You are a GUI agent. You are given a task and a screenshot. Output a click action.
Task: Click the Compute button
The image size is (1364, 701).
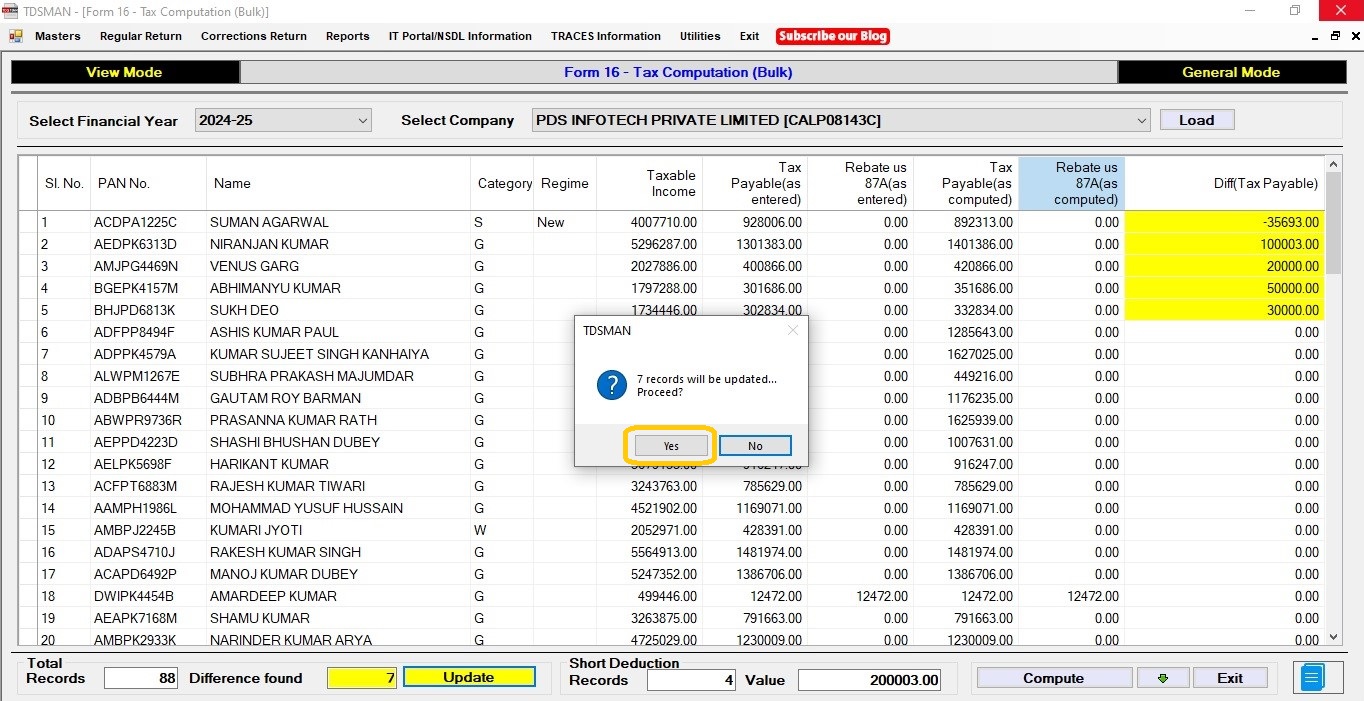(x=1054, y=678)
